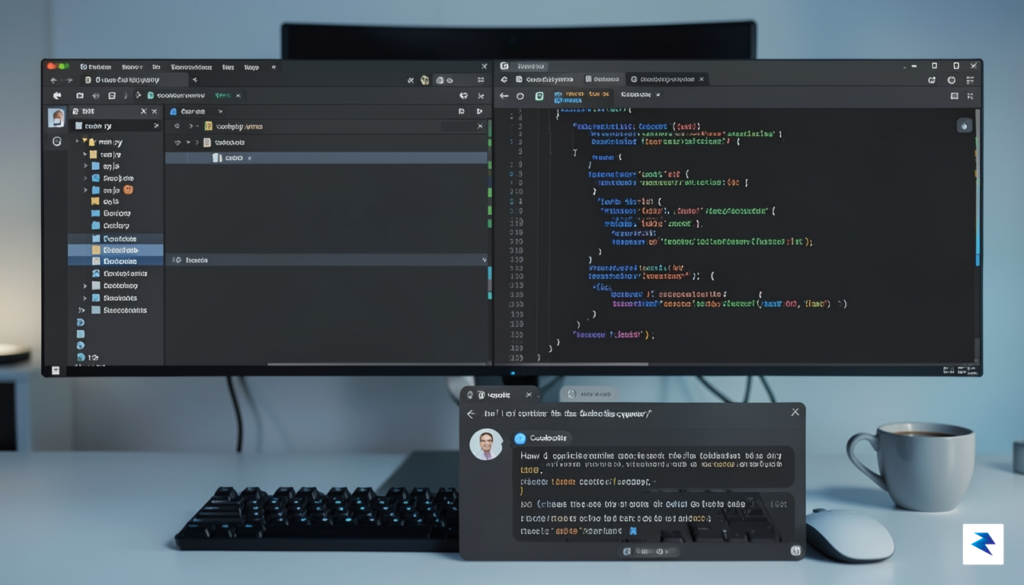Close the active third tab in right window
The height and width of the screenshot is (585, 1024).
click(x=701, y=80)
